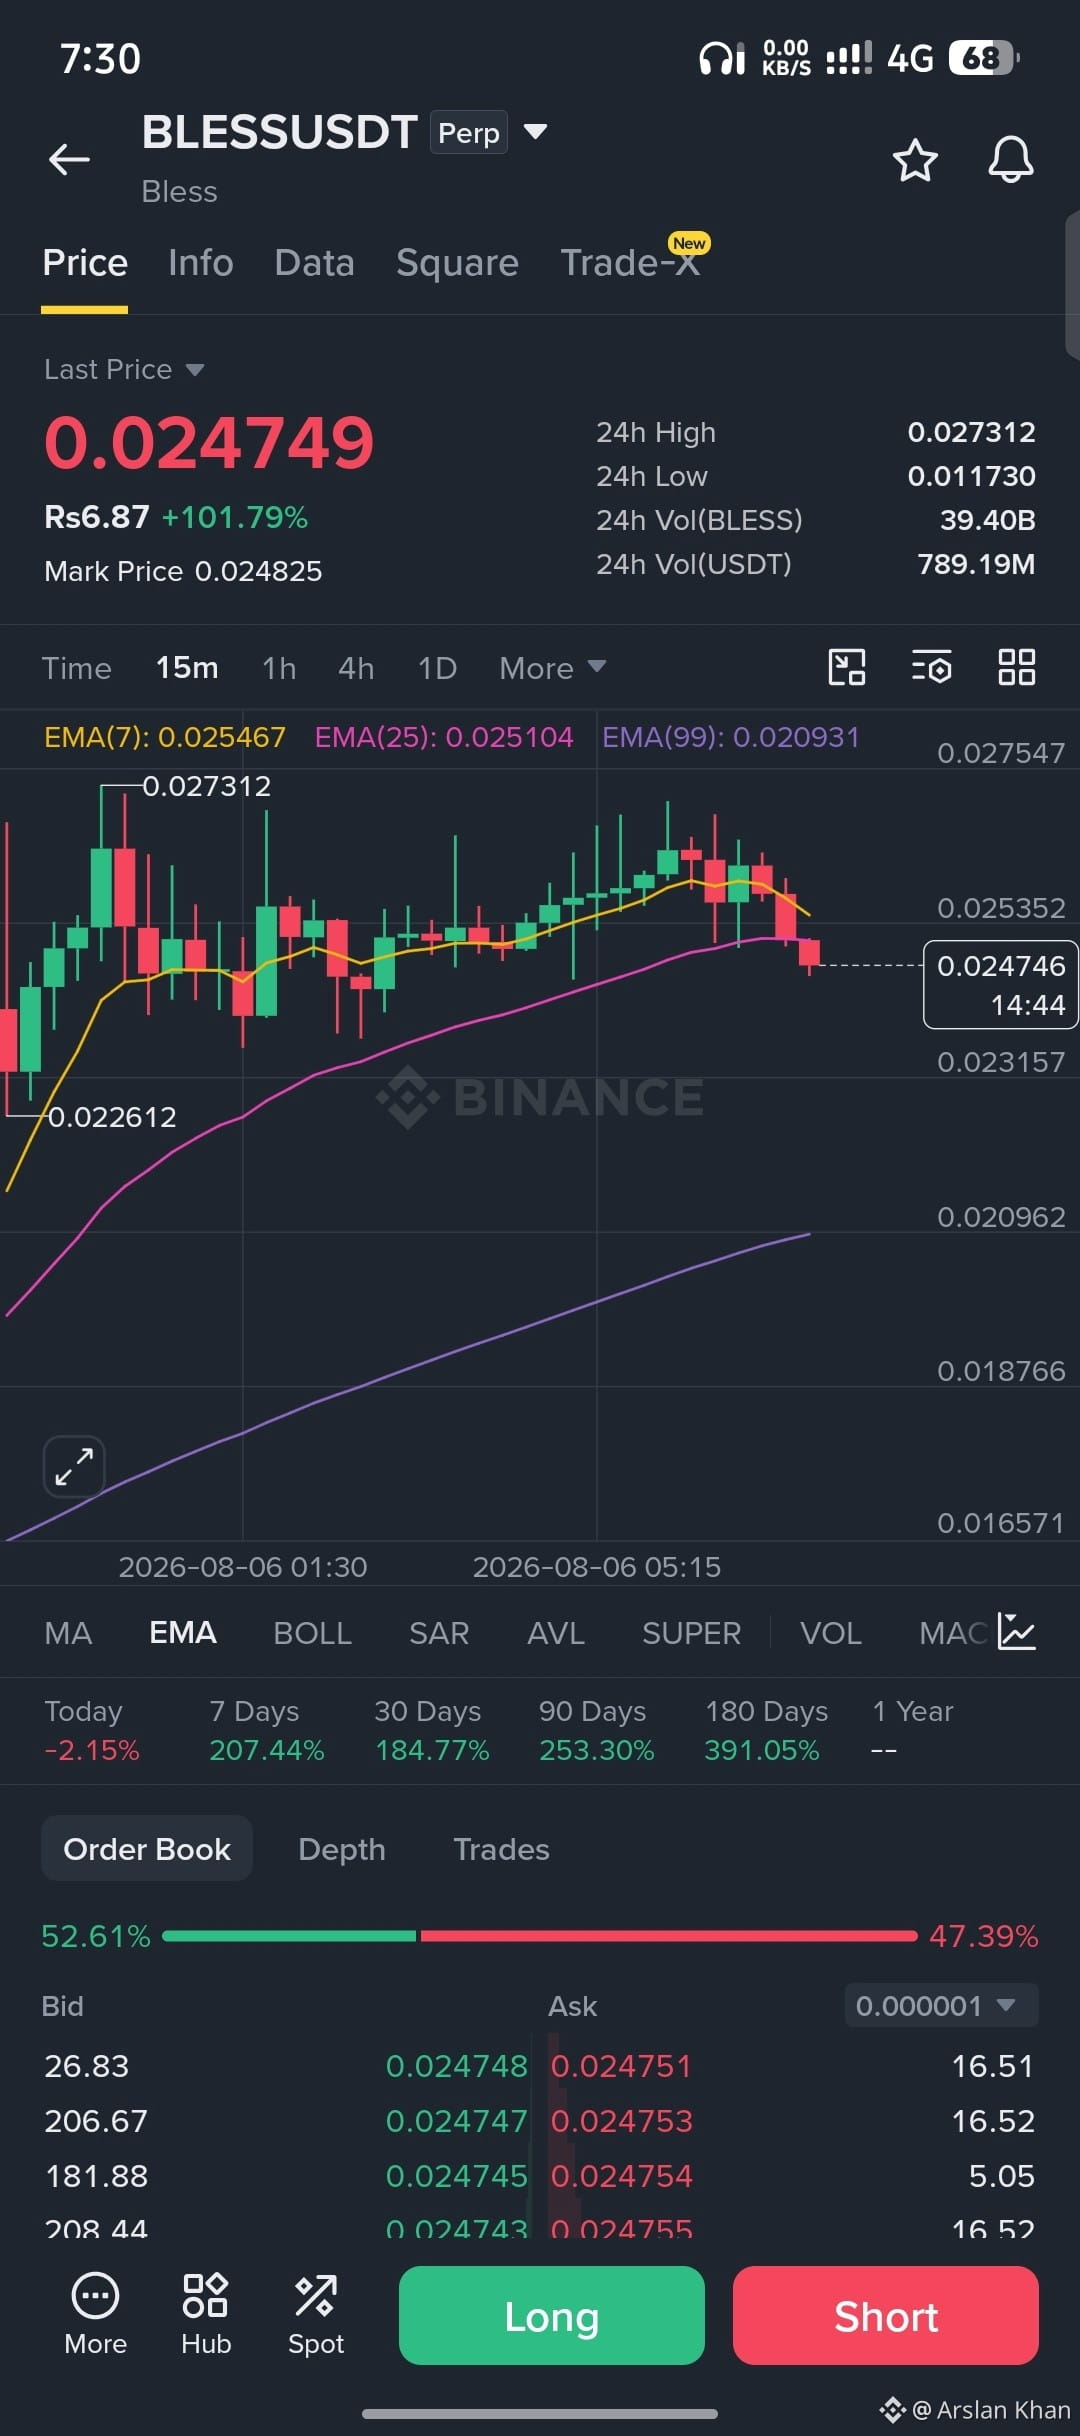Open indicator settings chart icon
1080x2436 pixels.
pos(1017,1632)
